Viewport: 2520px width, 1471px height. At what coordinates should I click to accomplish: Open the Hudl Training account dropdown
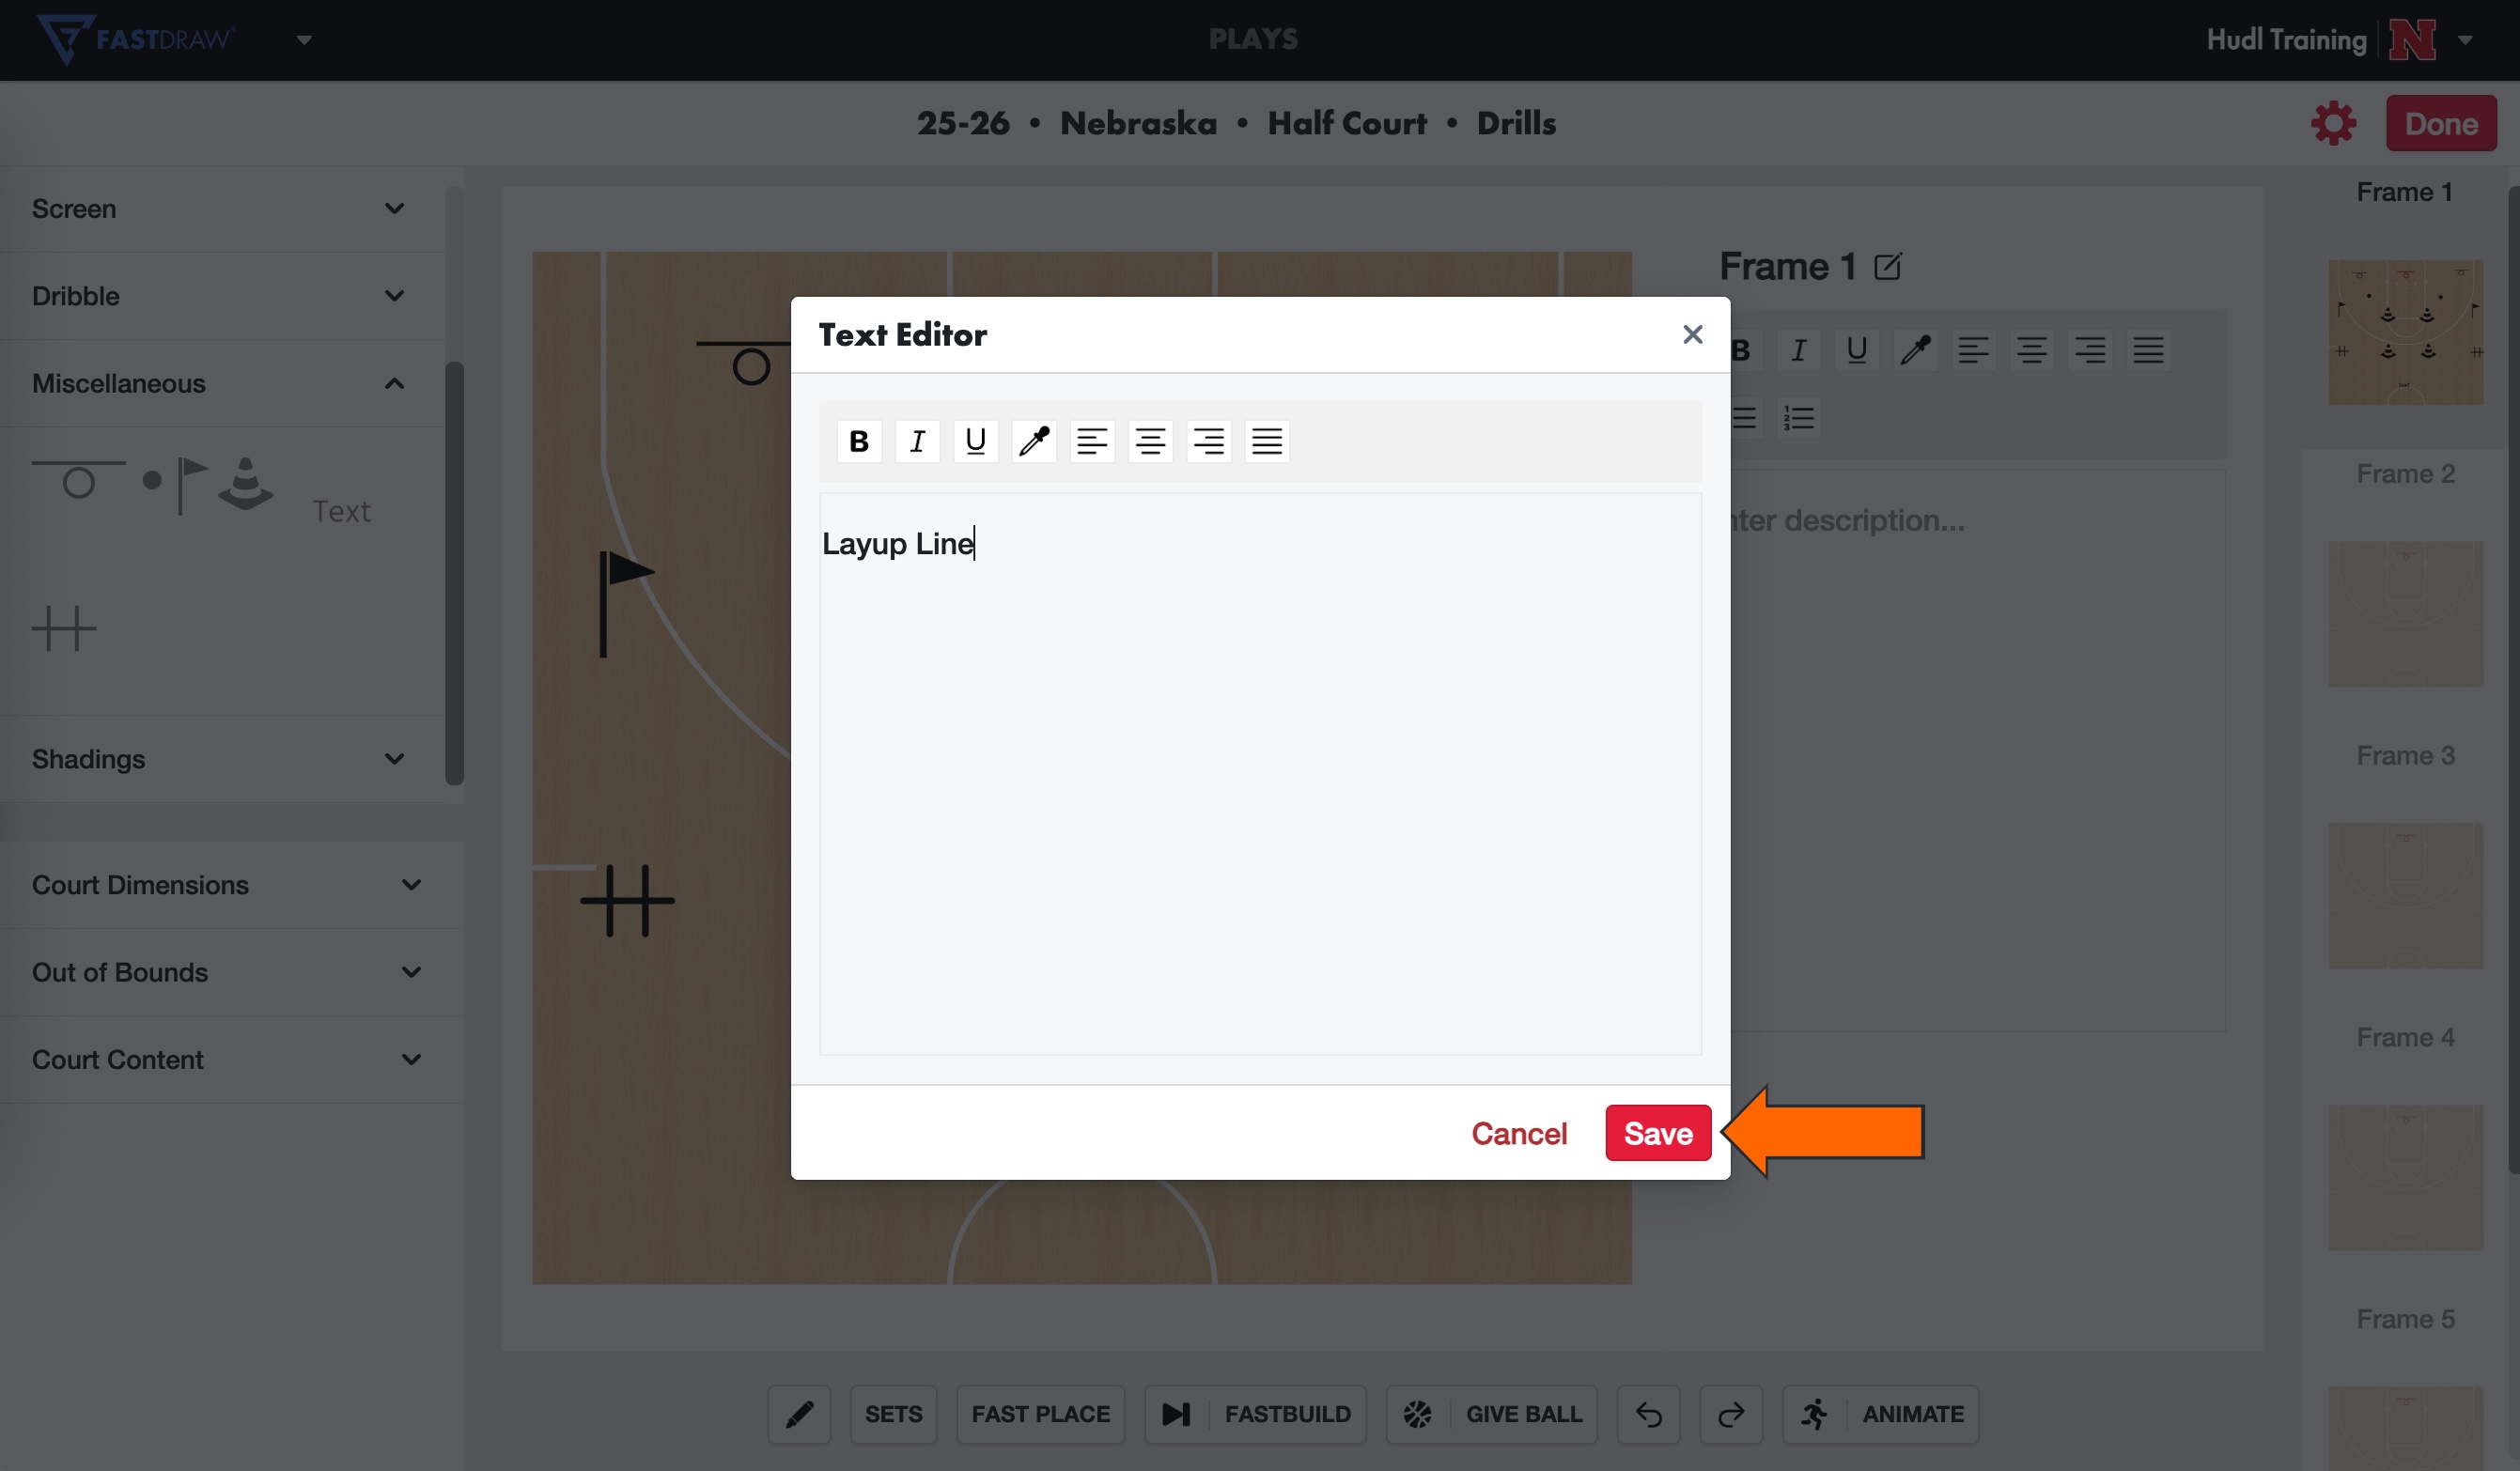[x=2464, y=40]
